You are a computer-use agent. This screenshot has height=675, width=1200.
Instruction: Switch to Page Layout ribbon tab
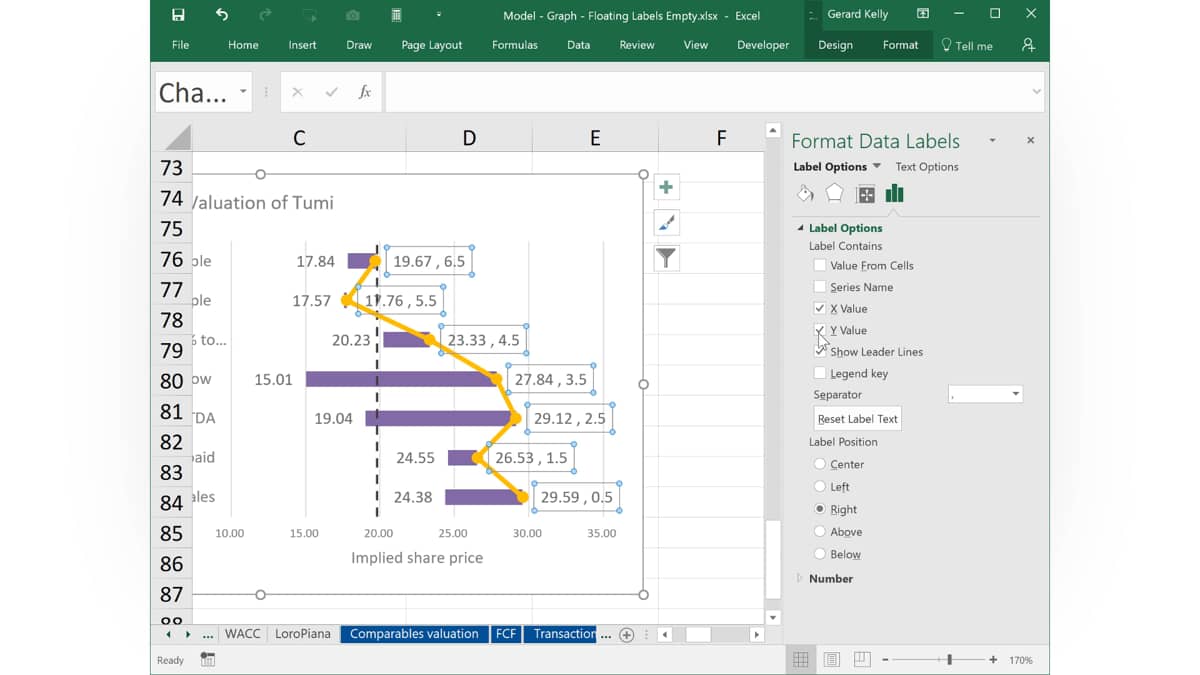pyautogui.click(x=432, y=45)
